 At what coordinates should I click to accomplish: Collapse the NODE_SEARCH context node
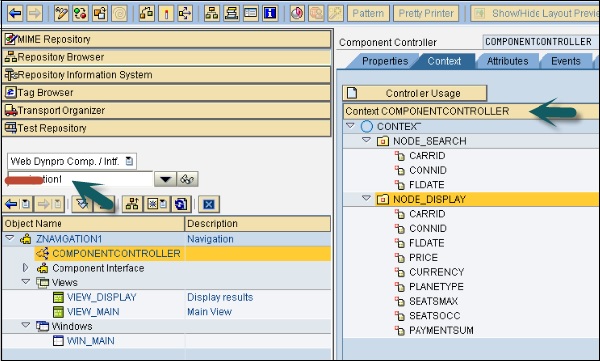coord(366,140)
